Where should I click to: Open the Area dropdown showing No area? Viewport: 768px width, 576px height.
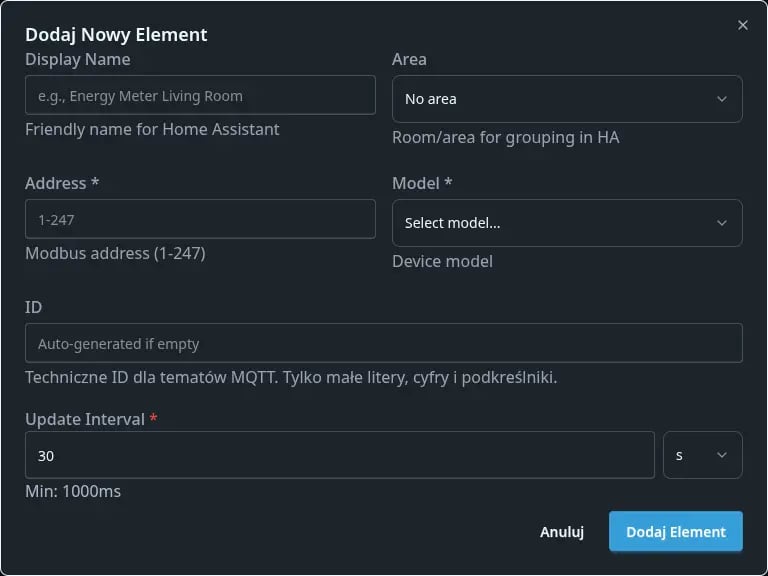pyautogui.click(x=566, y=99)
